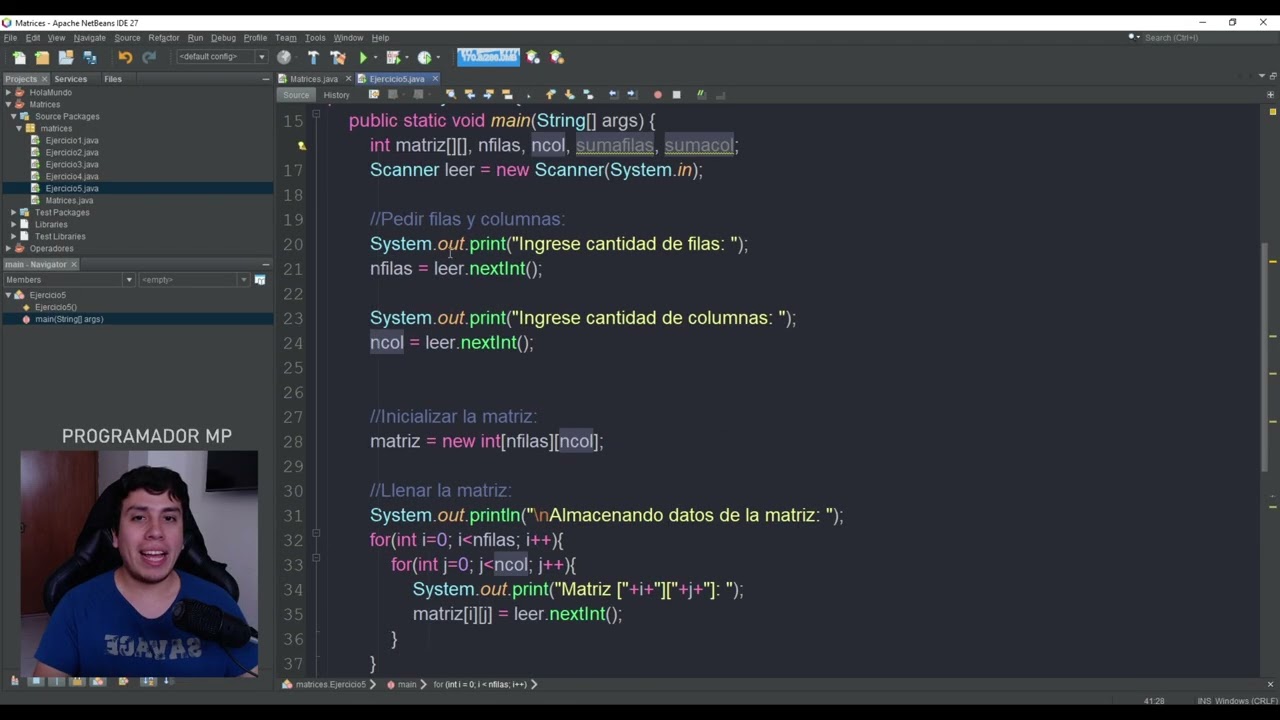Screen dimensions: 1280x720
Task: Minimize the Projects panel
Action: tap(265, 79)
